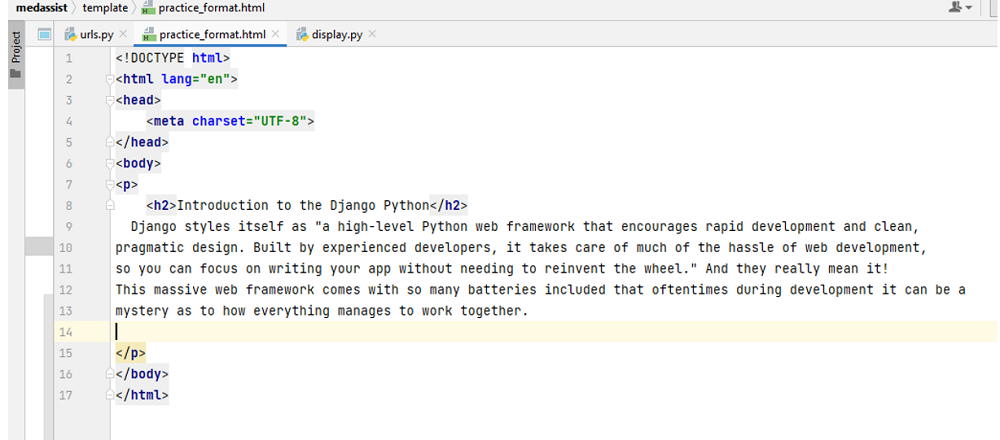Close the urls.py tab
1000x440 pixels.
(123, 35)
